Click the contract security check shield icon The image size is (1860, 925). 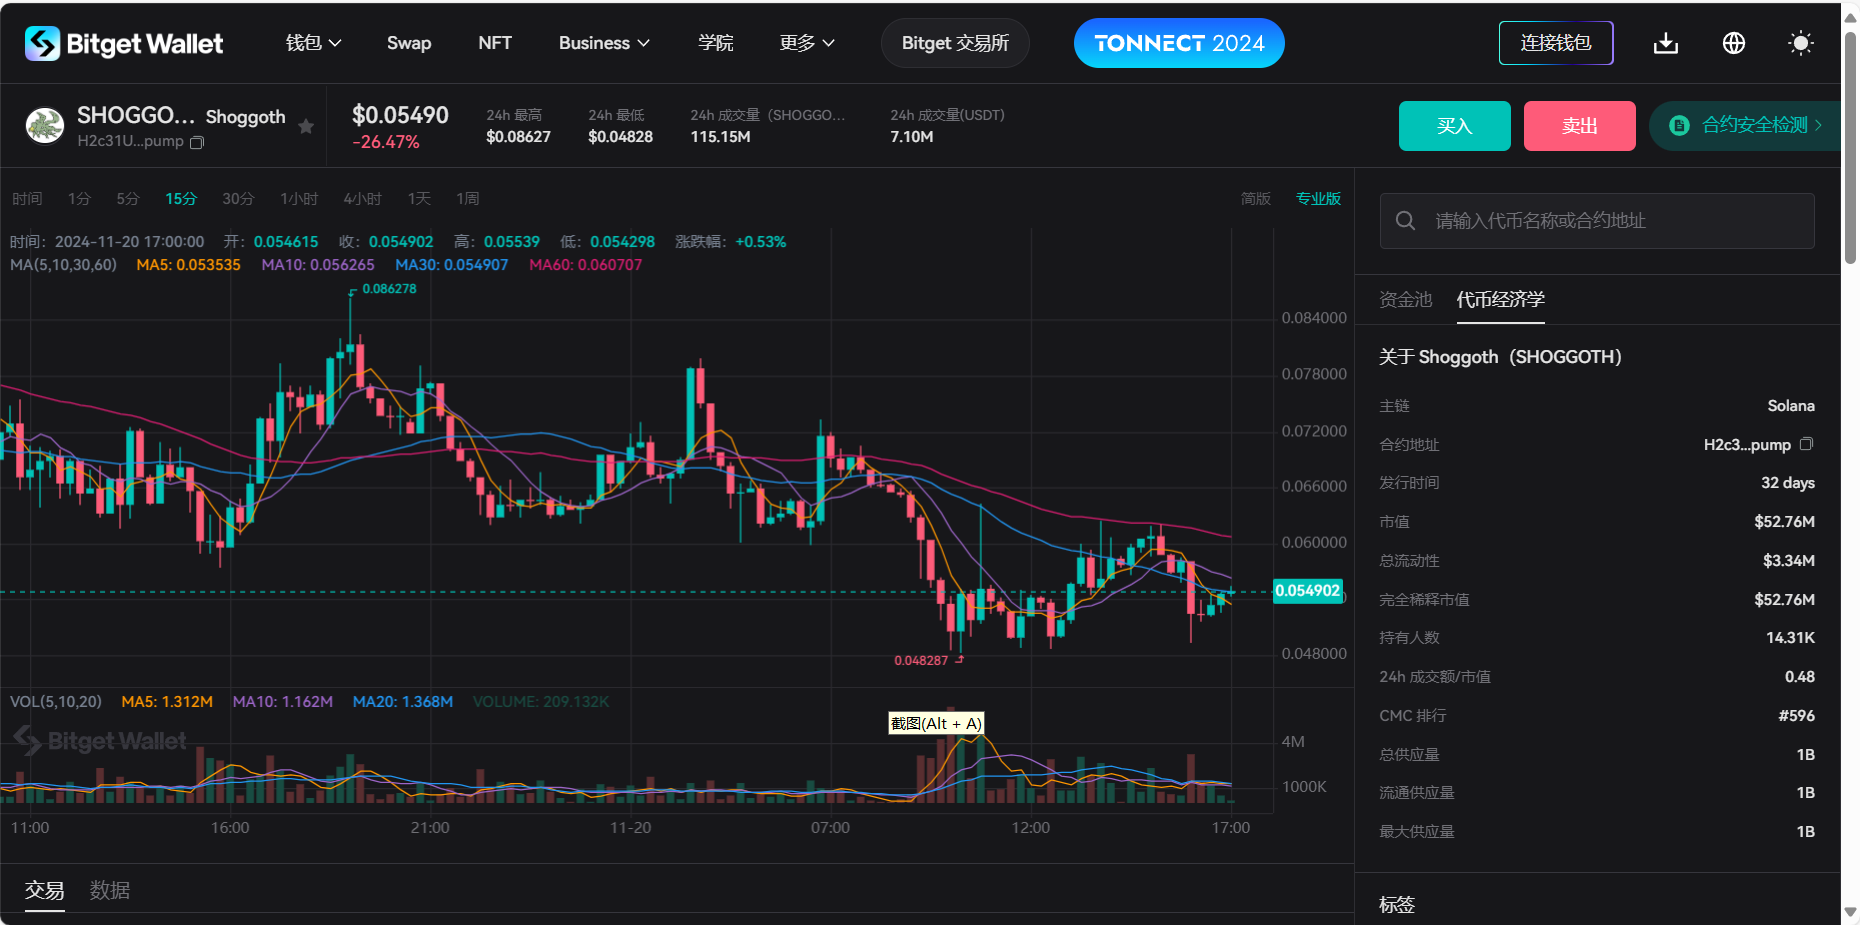(1680, 125)
